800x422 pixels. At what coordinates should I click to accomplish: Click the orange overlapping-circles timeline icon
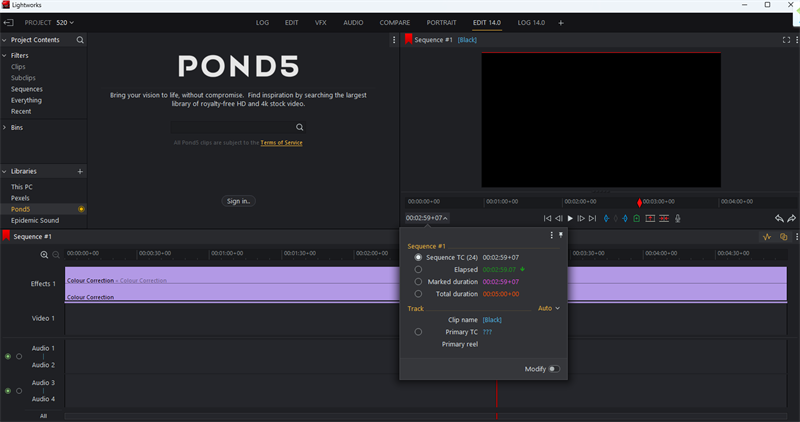[x=784, y=237]
